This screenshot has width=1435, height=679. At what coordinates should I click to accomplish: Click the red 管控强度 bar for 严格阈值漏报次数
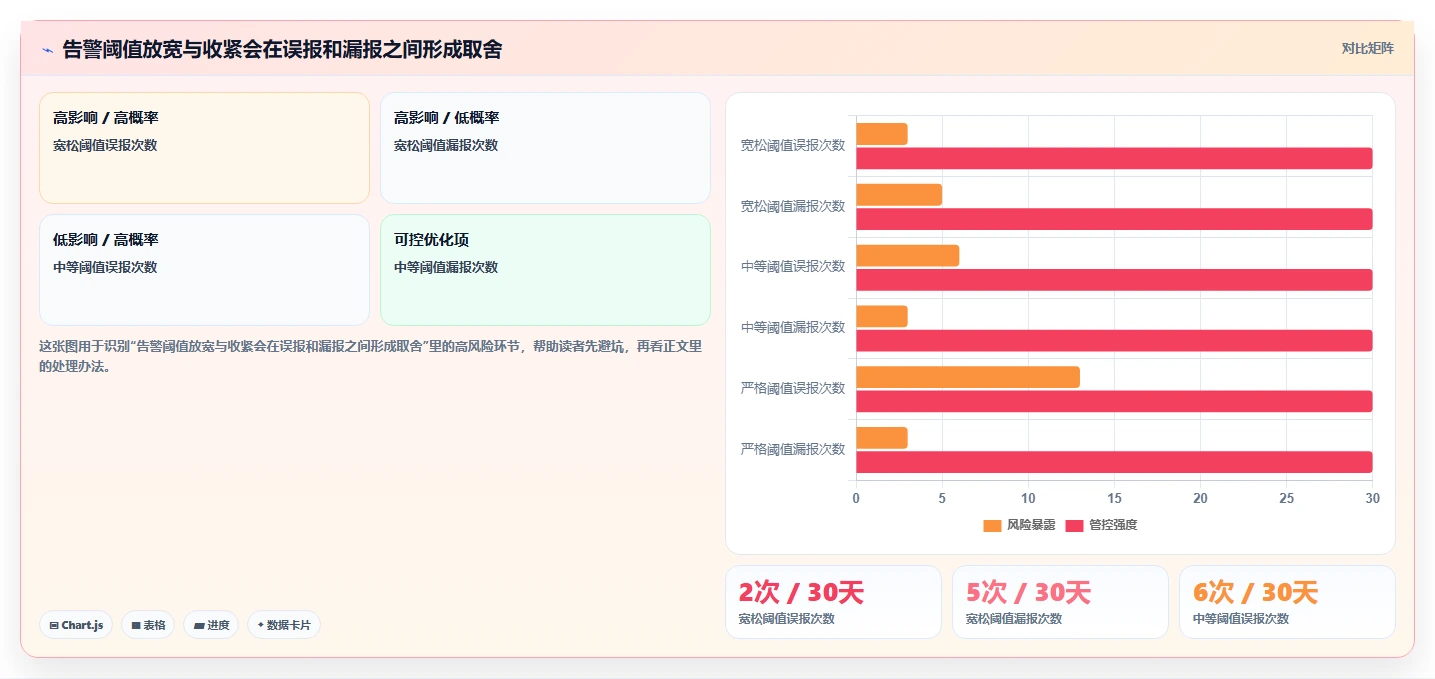coord(1114,462)
